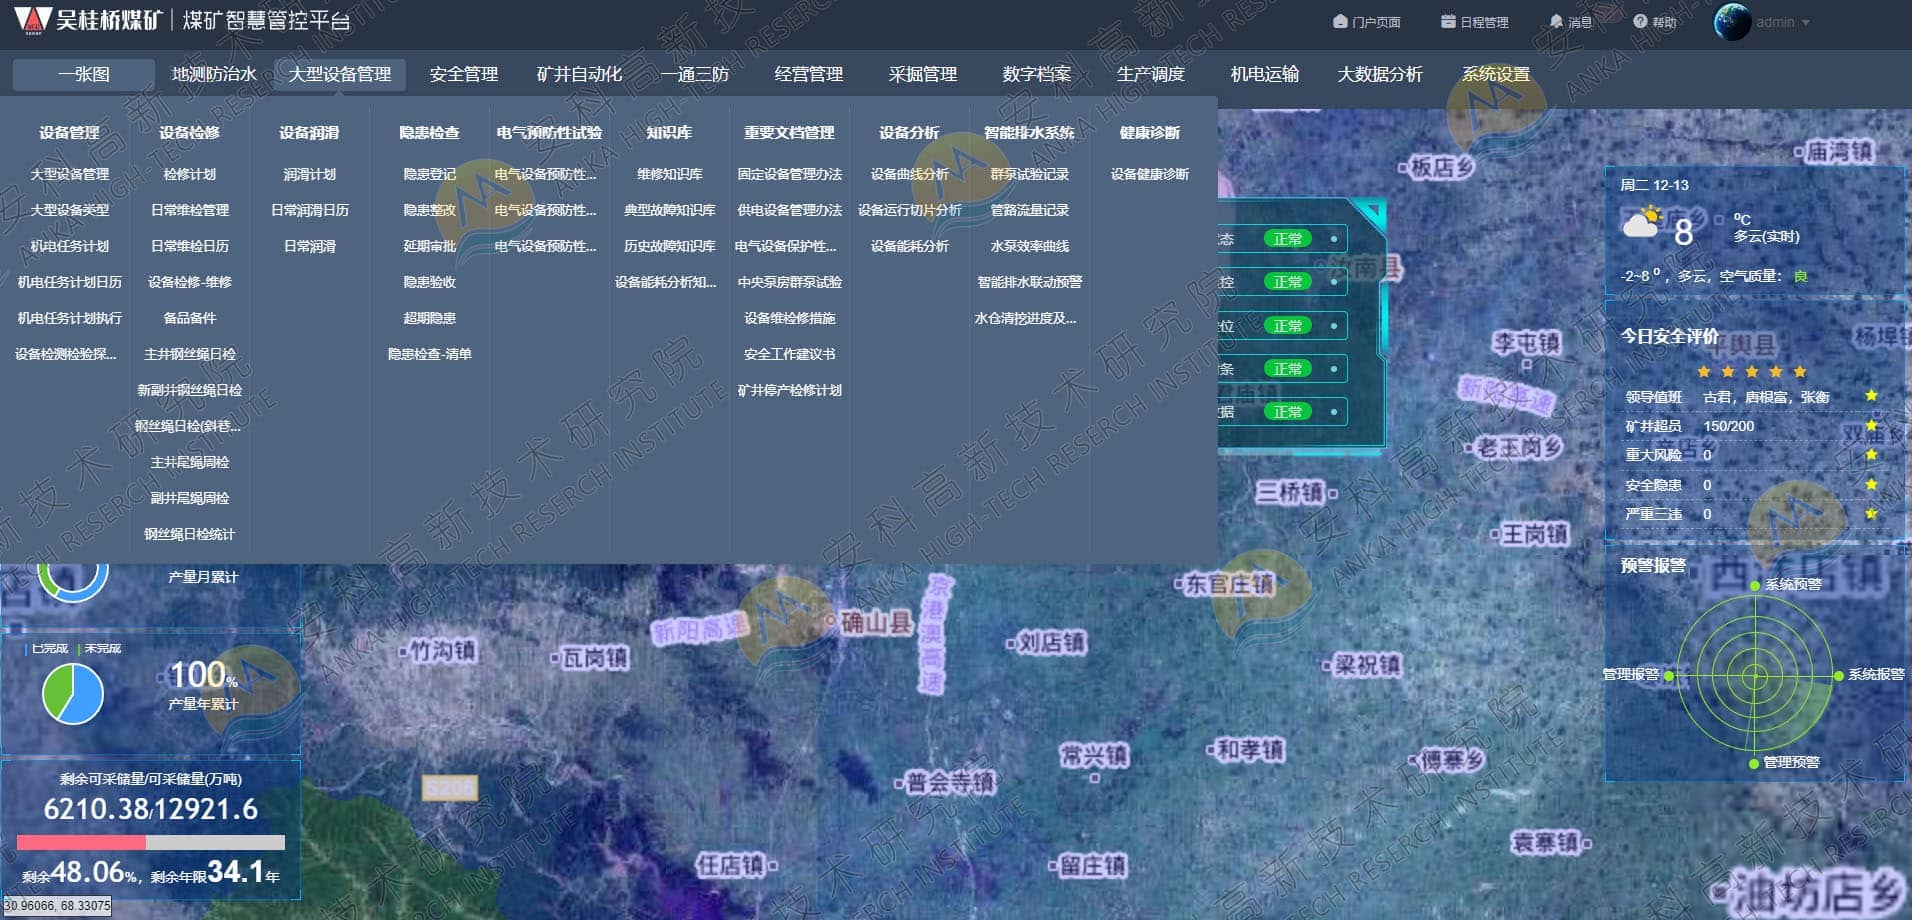Open 副井尾绳周检 entry

190,498
